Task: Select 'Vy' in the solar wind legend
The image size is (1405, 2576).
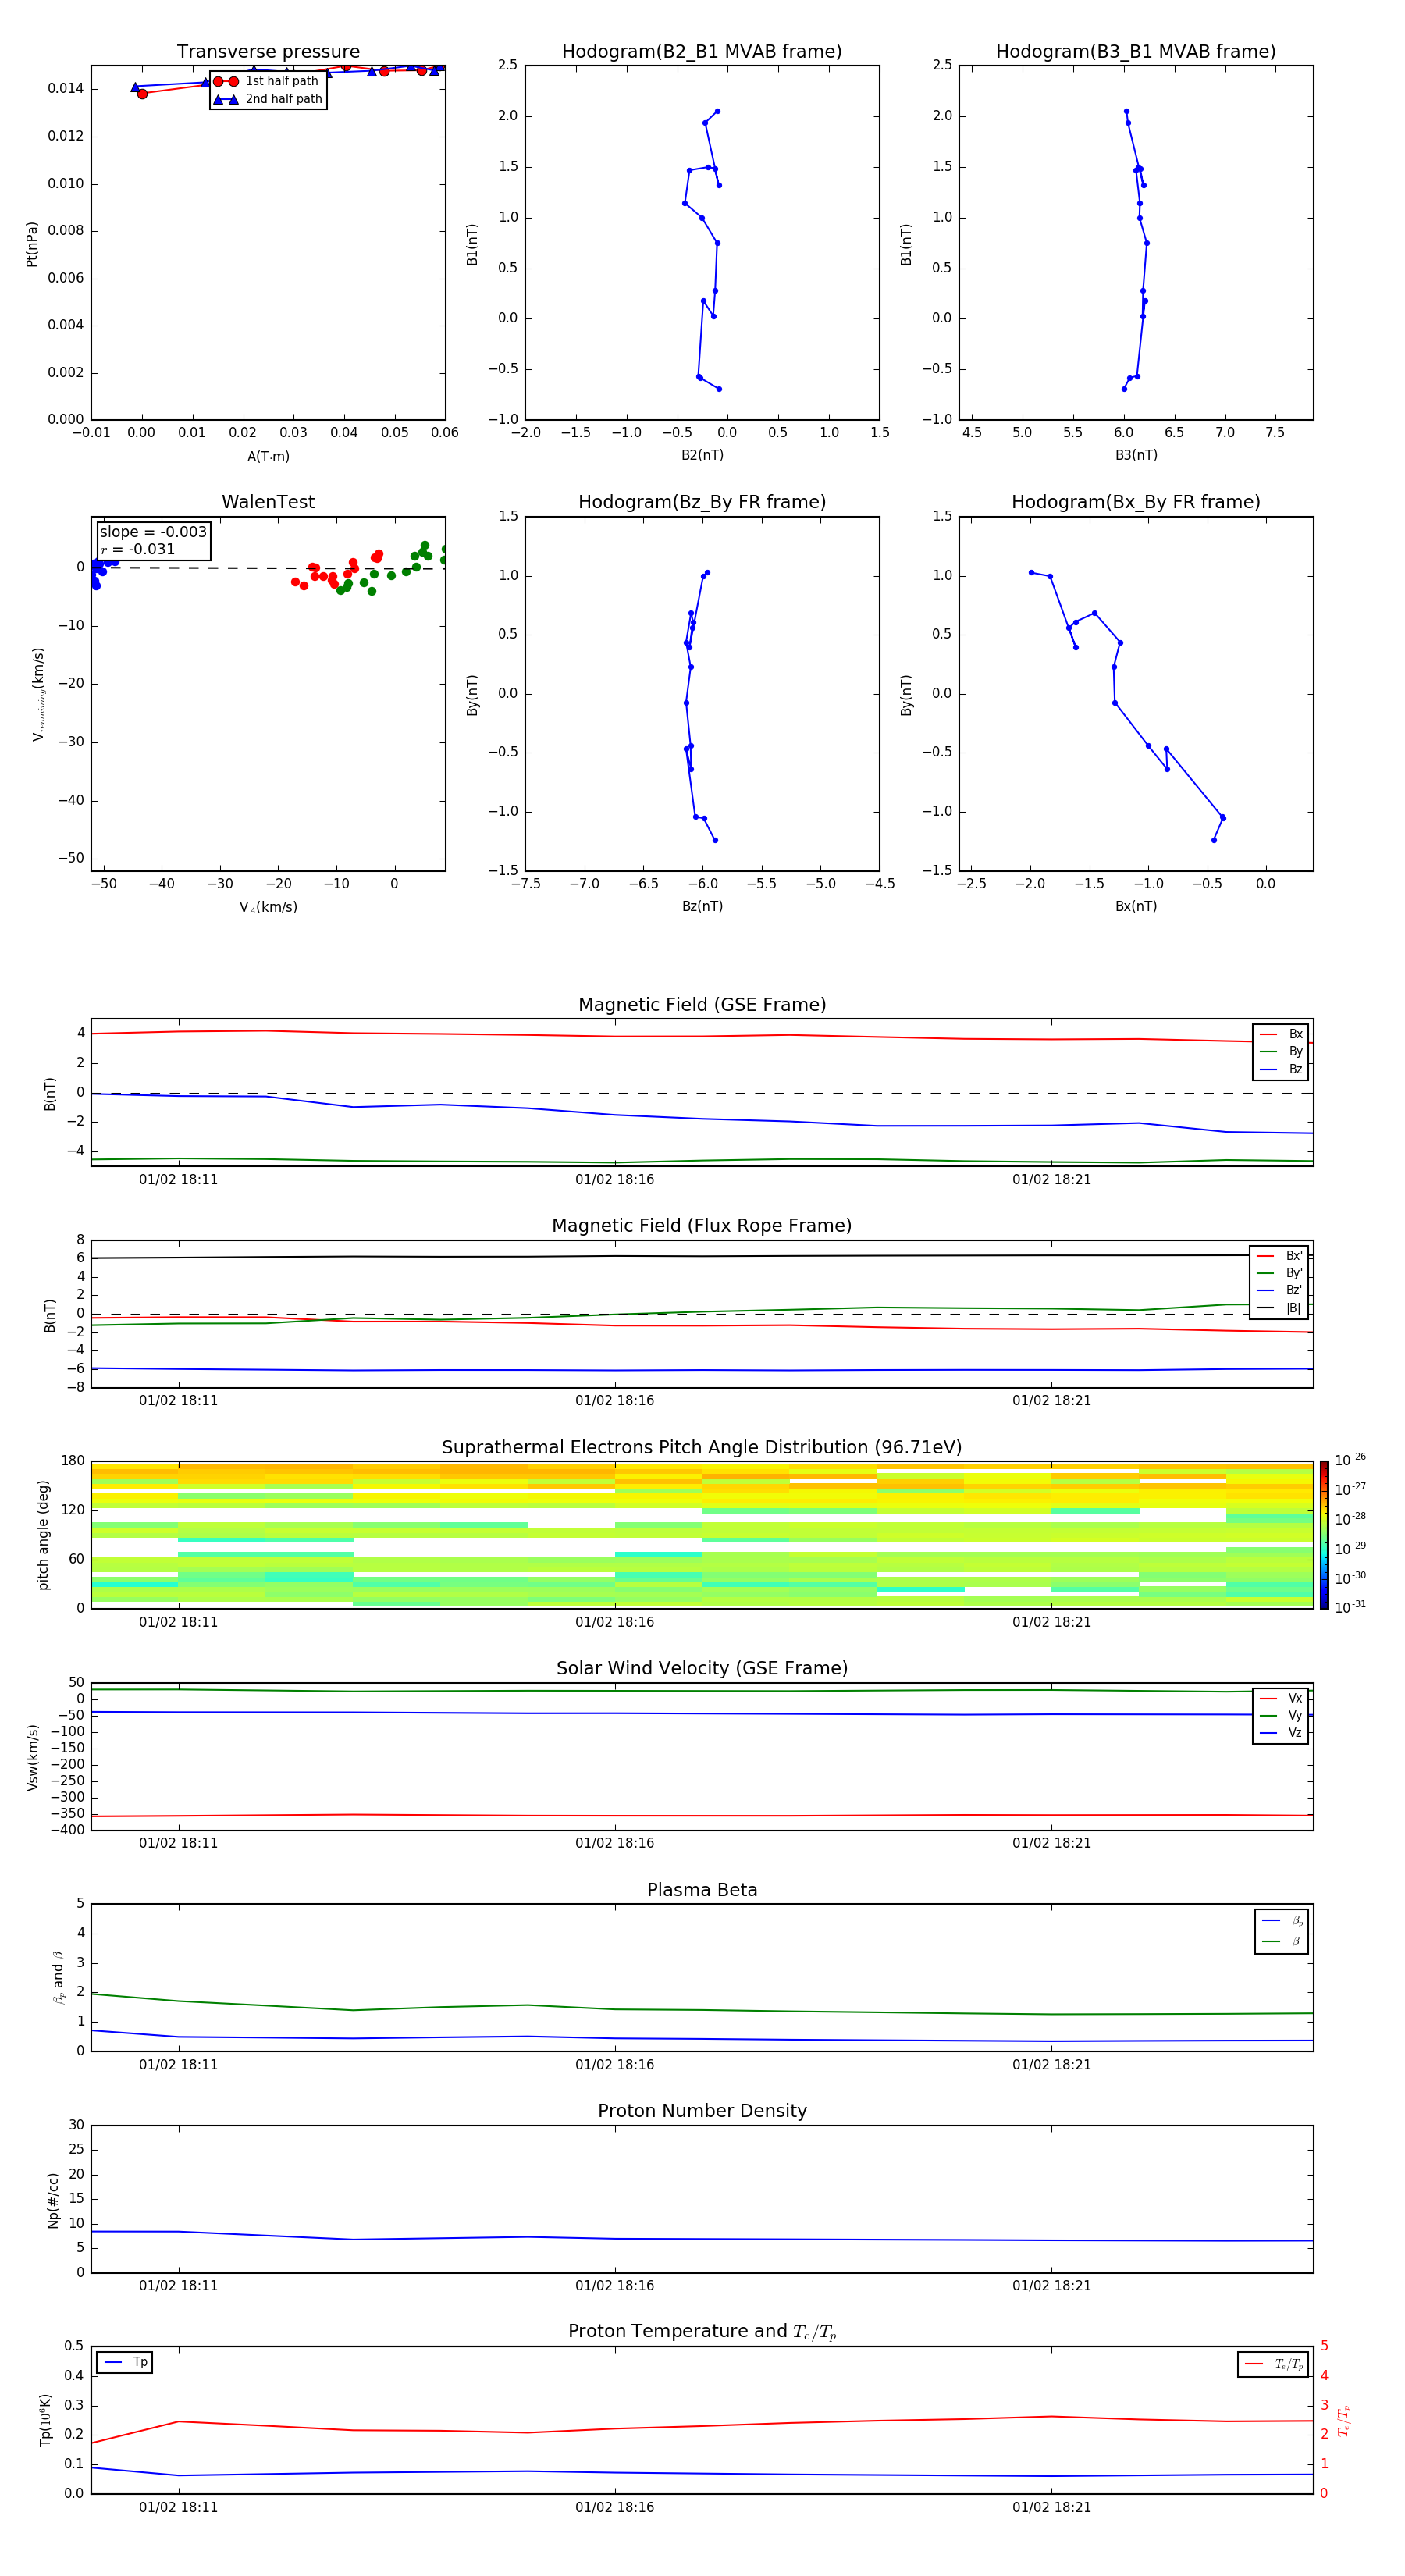Action: (x=1282, y=1716)
